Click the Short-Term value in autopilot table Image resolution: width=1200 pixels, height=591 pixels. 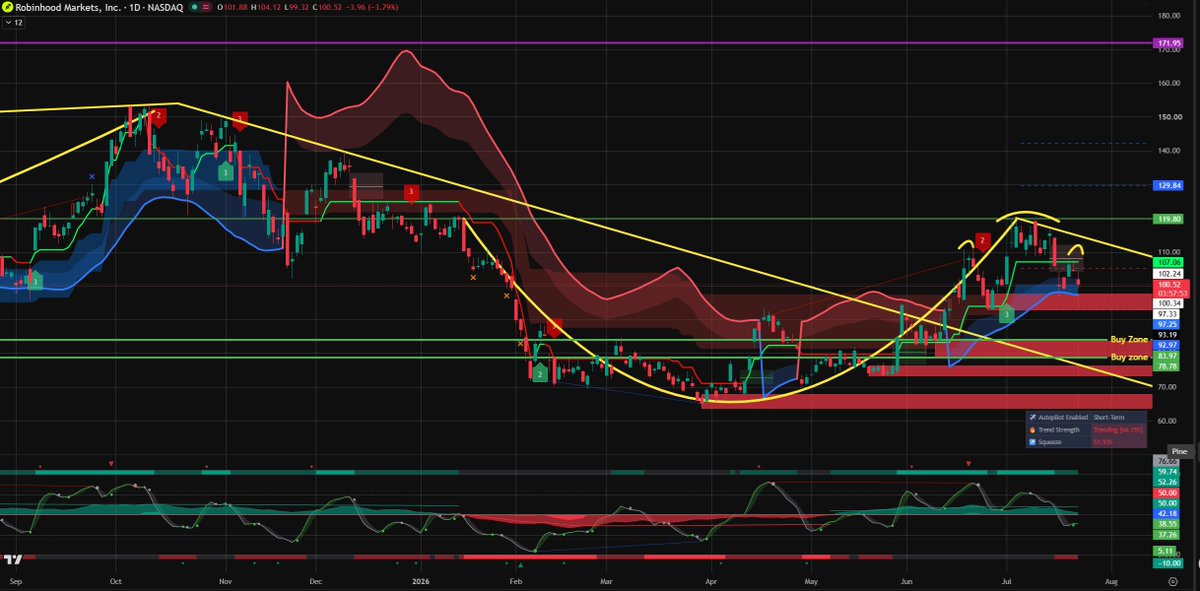1109,417
